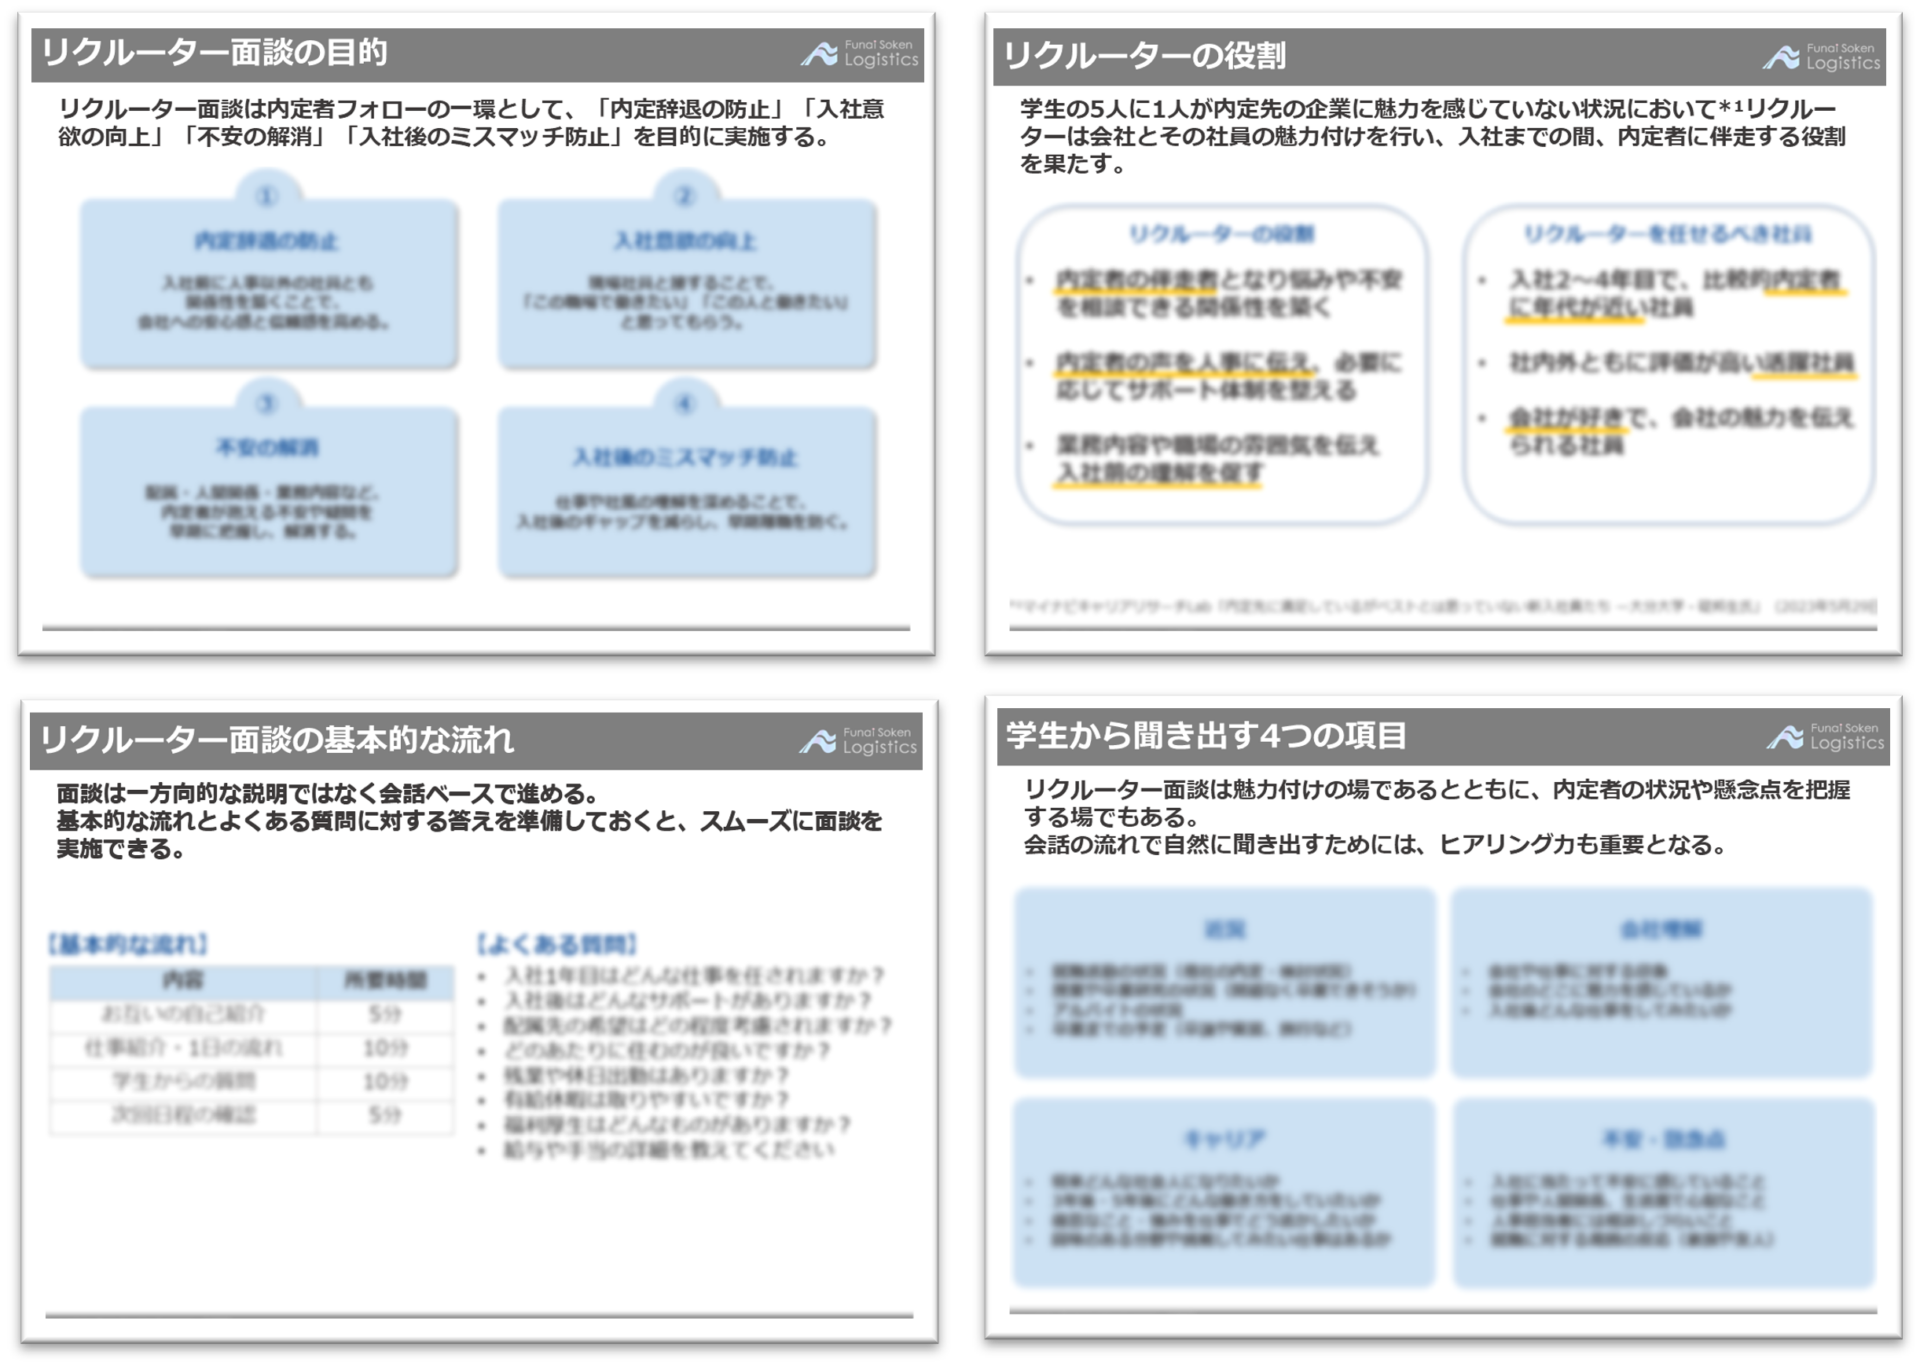
Task: Click the circled number 4 badge
Action: 685,403
